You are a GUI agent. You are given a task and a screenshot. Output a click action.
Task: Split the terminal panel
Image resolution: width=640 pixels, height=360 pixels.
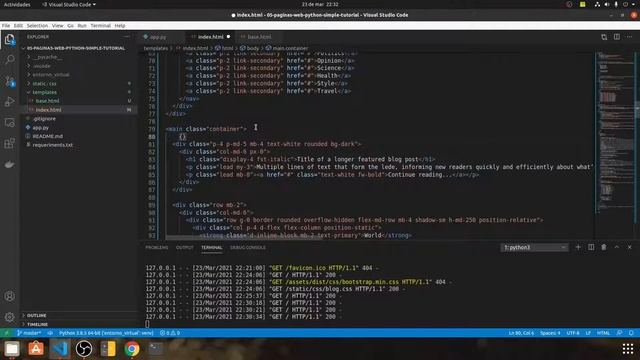tap(591, 247)
